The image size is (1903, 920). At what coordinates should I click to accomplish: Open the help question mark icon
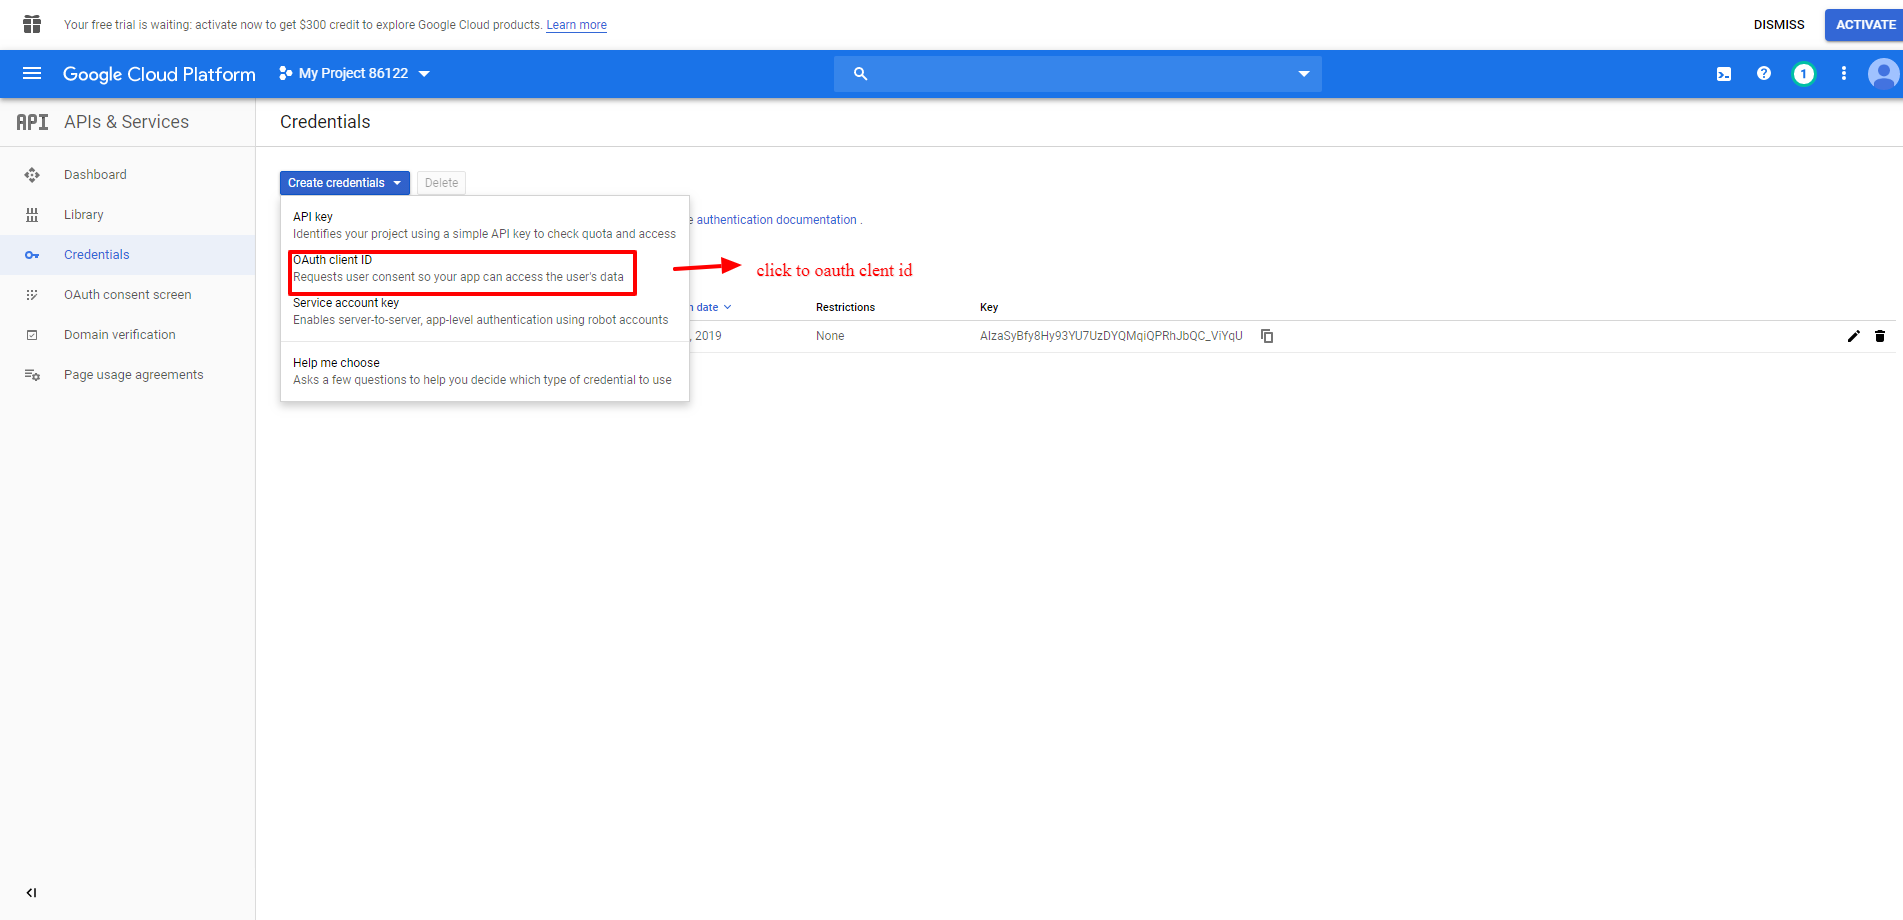pyautogui.click(x=1764, y=74)
